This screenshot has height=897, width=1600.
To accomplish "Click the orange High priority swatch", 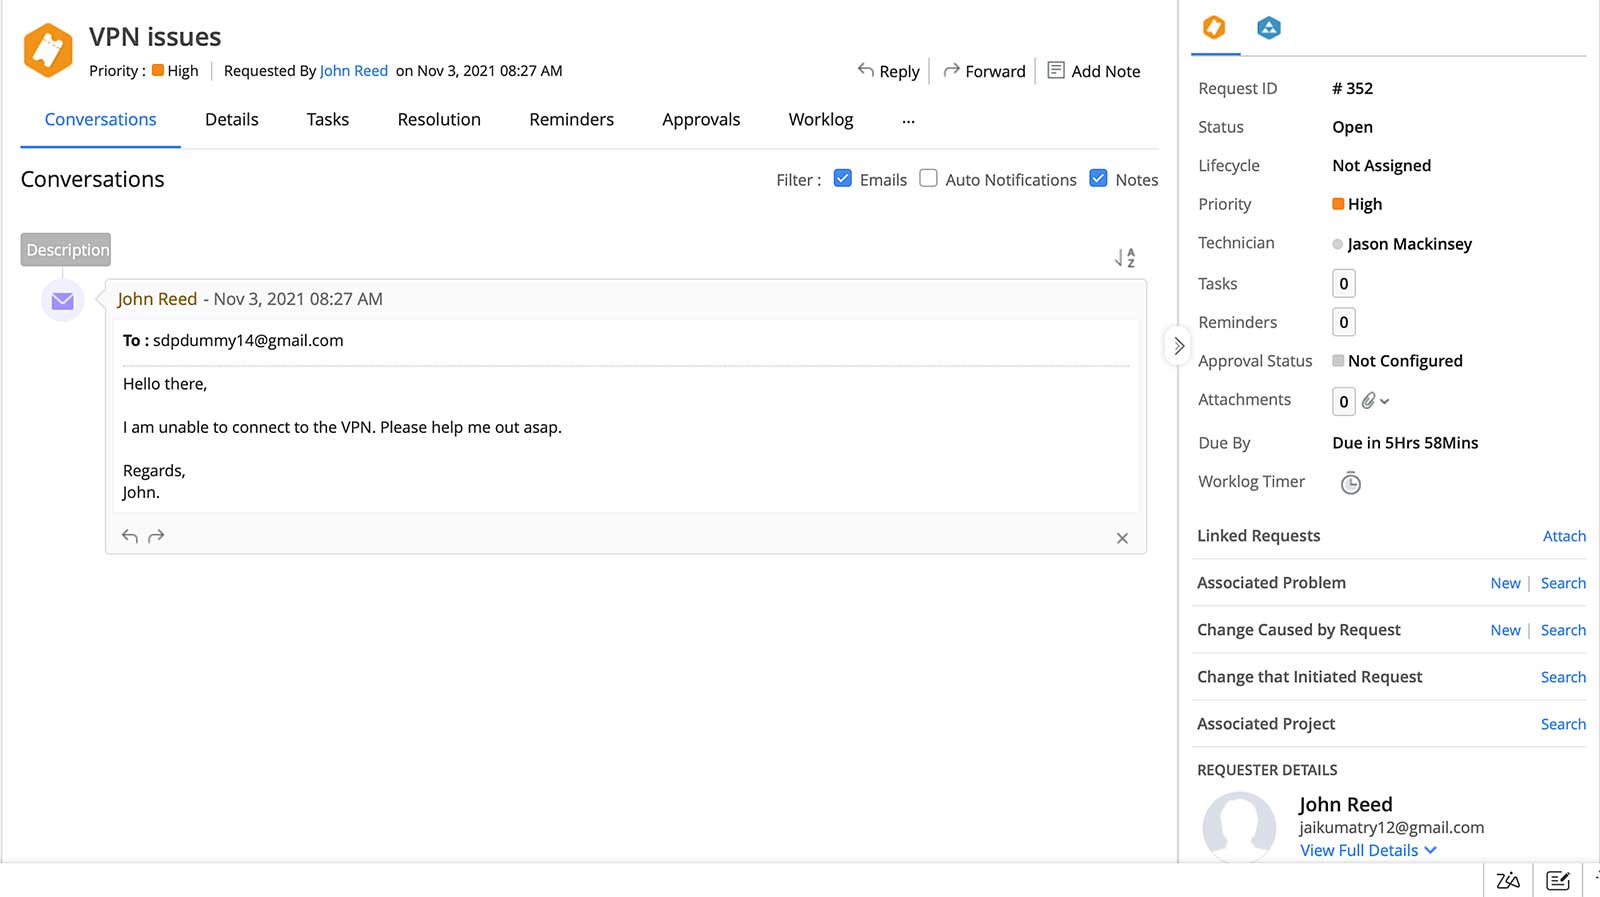I will pos(1338,204).
